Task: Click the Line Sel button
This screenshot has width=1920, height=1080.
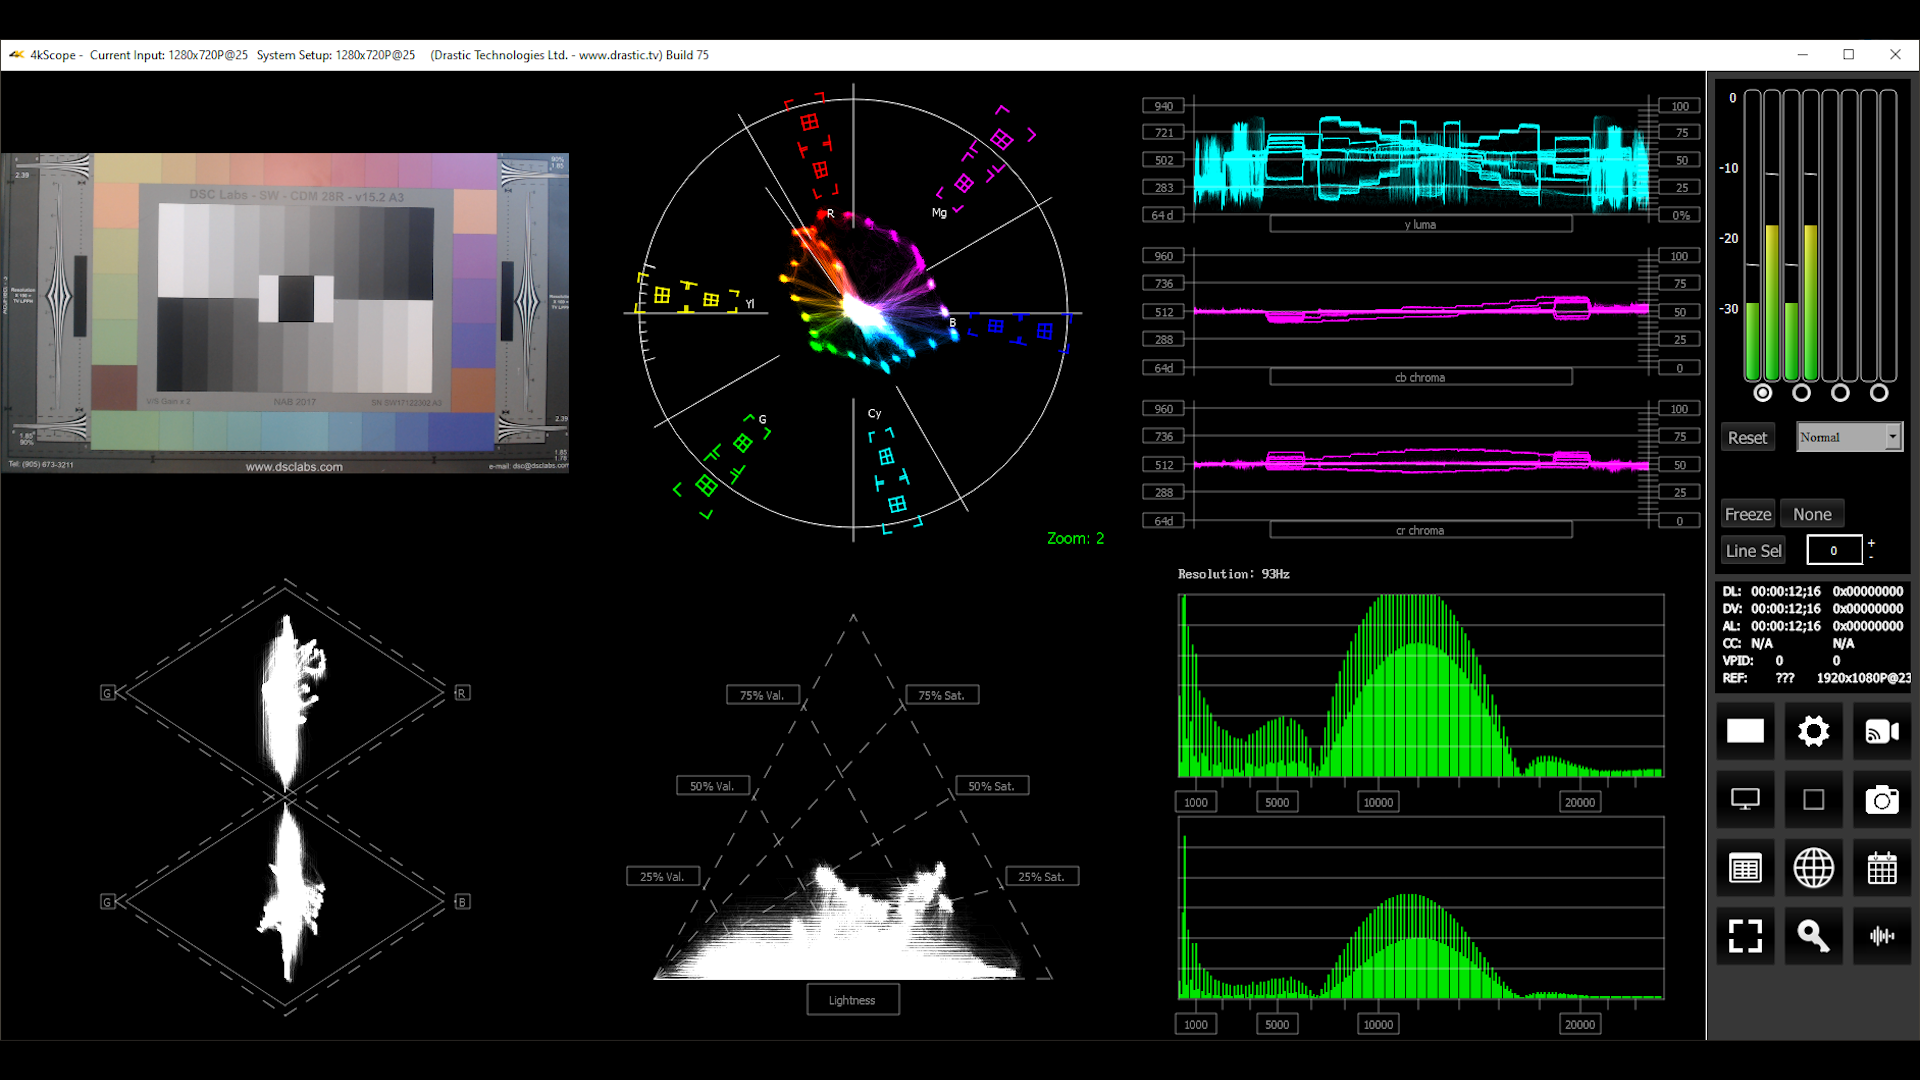Action: (1753, 550)
